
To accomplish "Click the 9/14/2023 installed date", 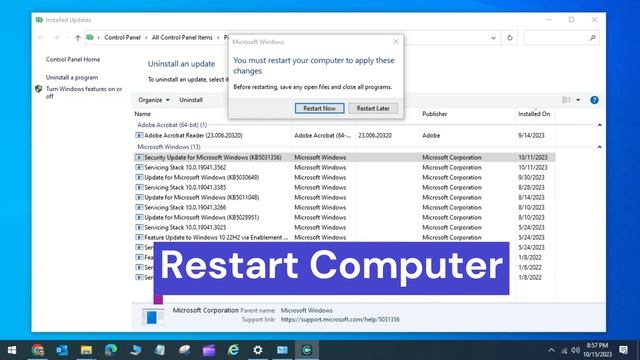I will pyautogui.click(x=531, y=135).
